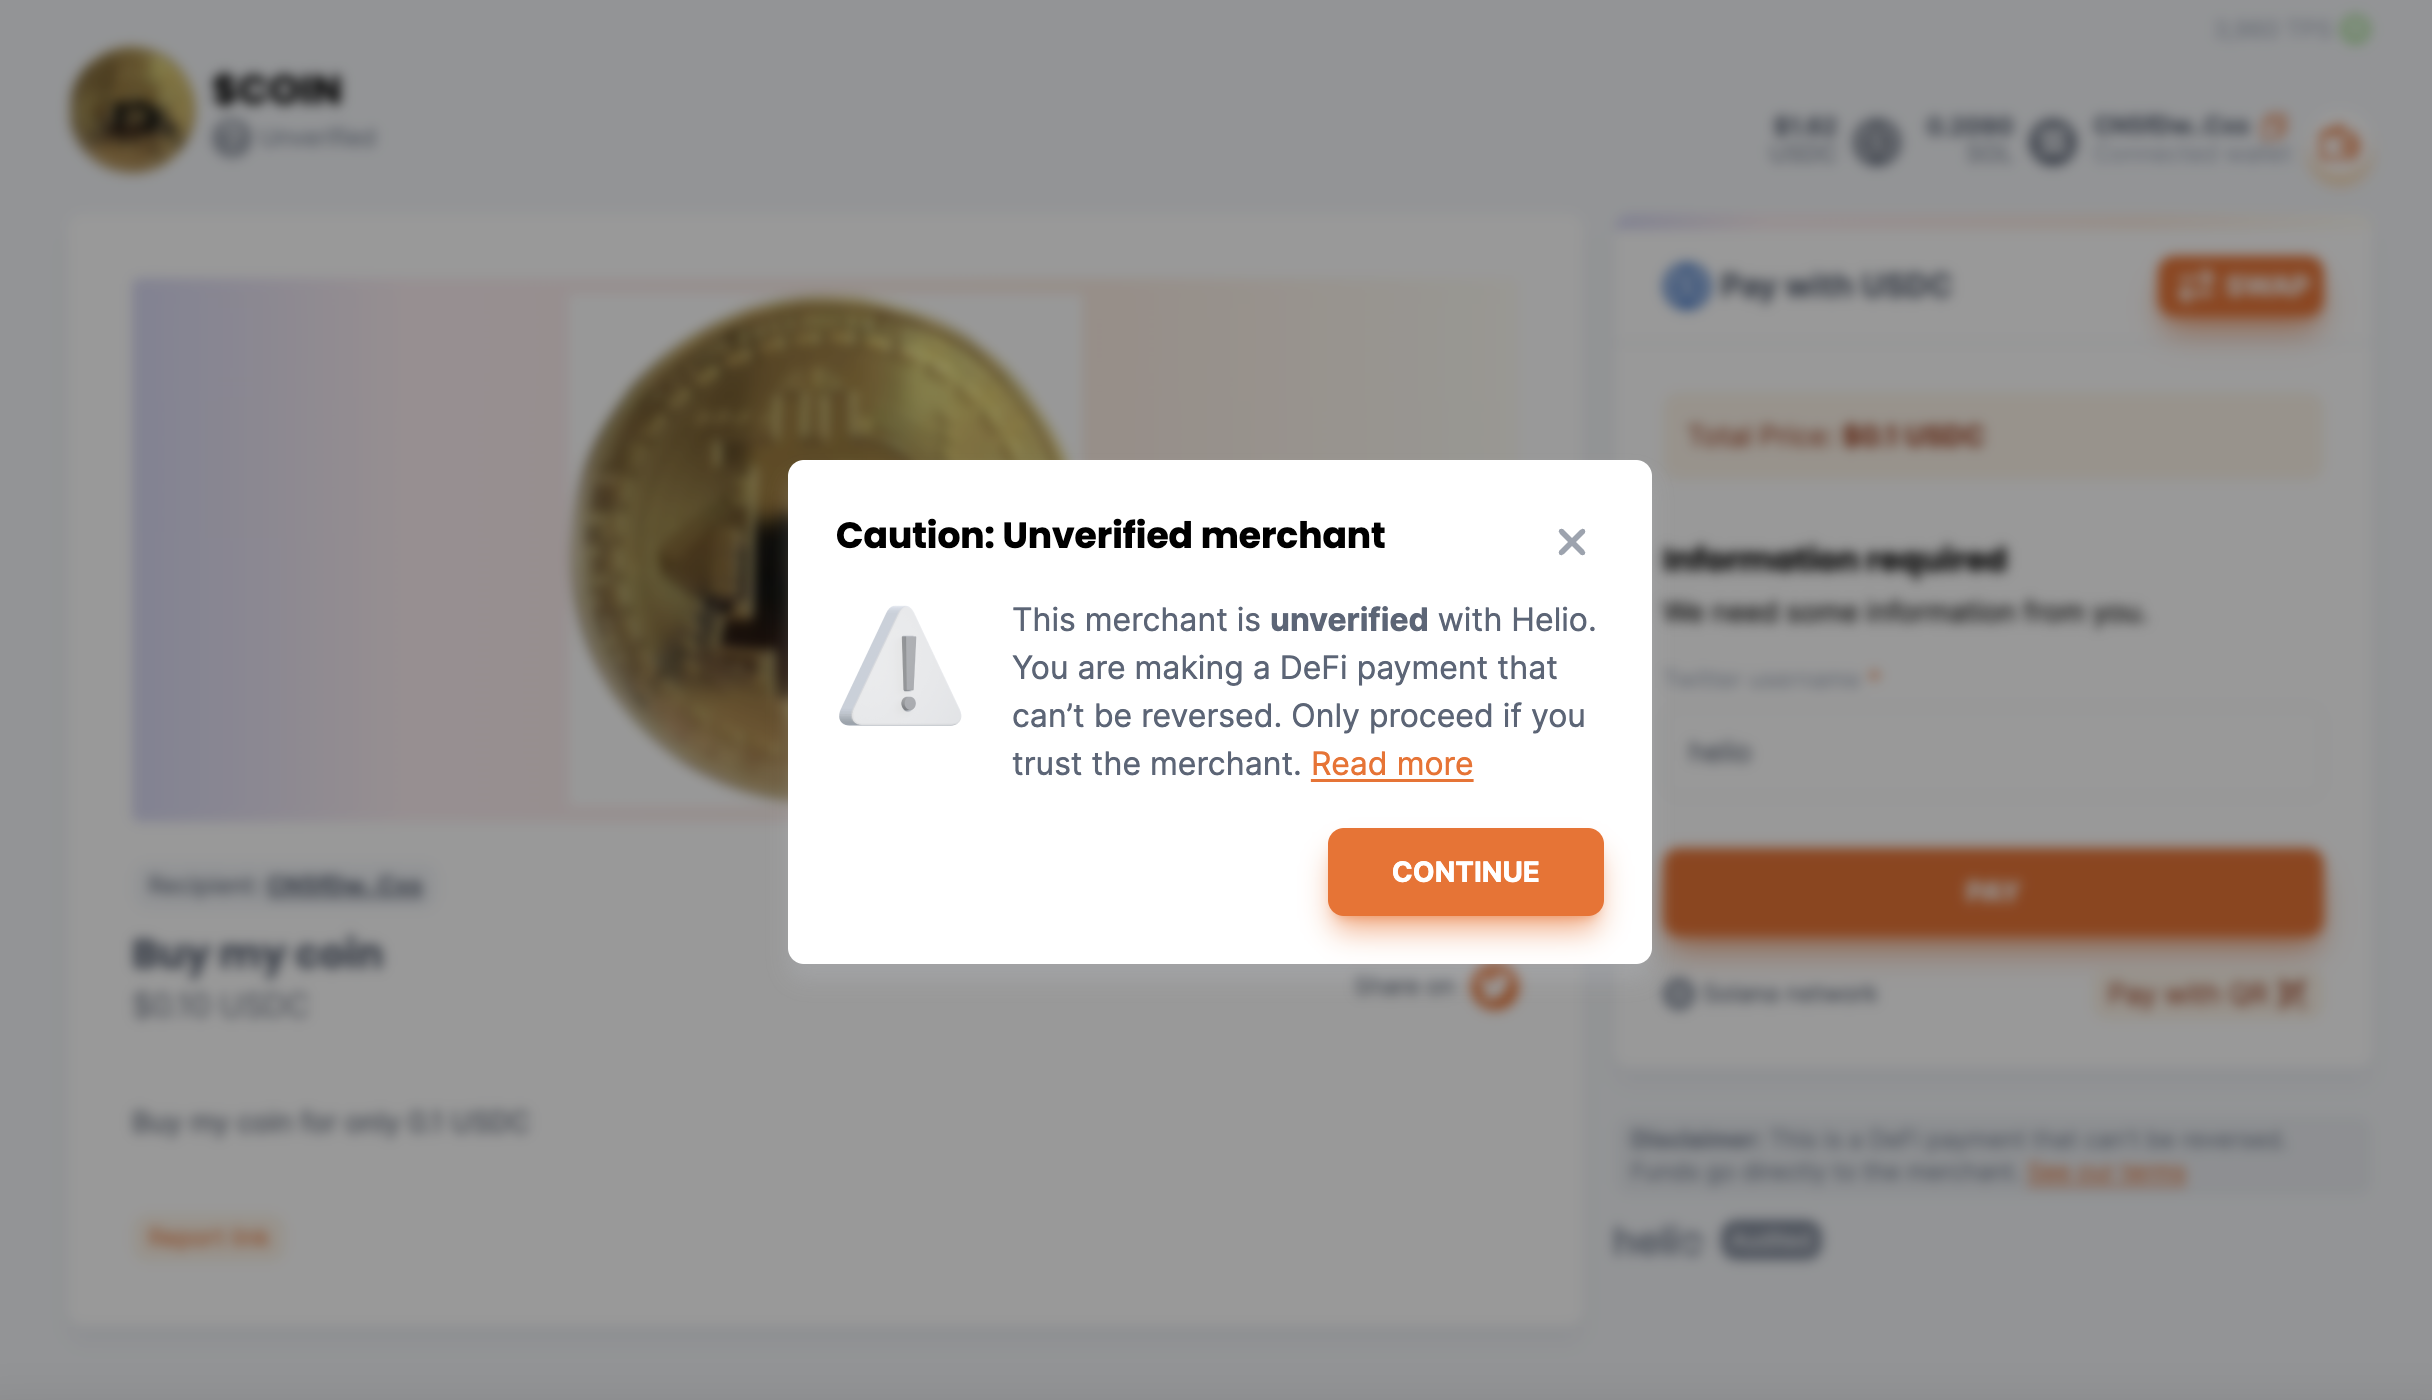Screen dimensions: 2432x1400
Task: Click the SOL balance token icon
Action: 2052,142
